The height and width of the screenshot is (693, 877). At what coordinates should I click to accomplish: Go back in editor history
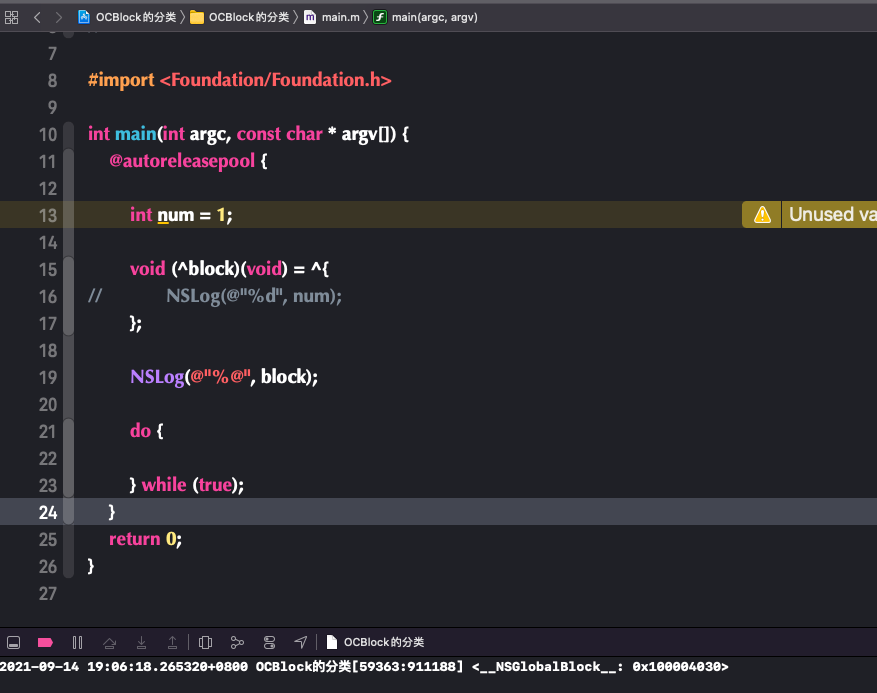click(x=37, y=17)
